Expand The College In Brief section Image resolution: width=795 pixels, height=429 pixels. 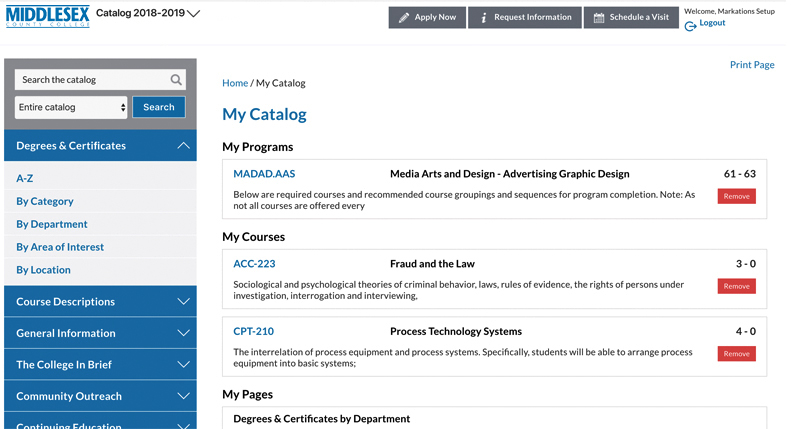(100, 365)
